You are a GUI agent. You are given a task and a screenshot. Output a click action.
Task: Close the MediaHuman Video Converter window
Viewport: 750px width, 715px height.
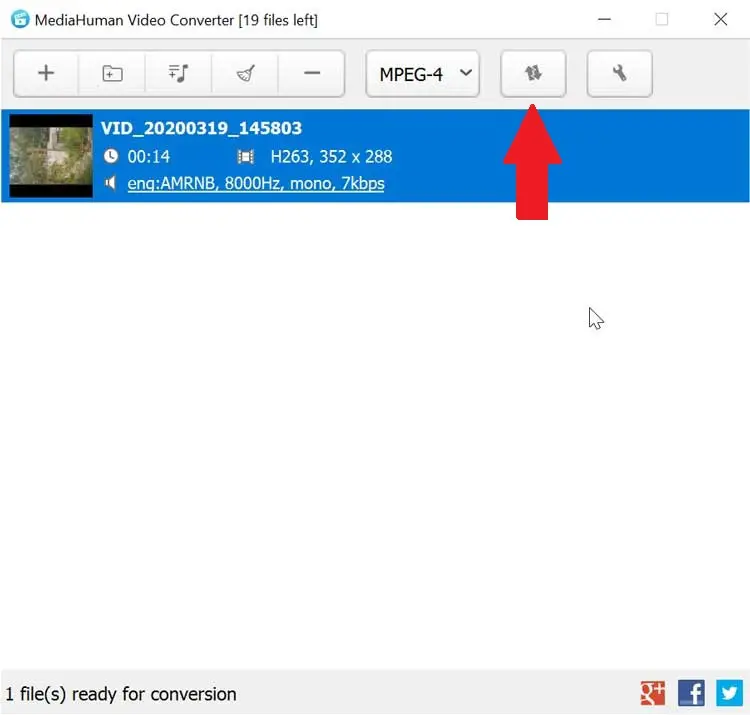(x=721, y=19)
